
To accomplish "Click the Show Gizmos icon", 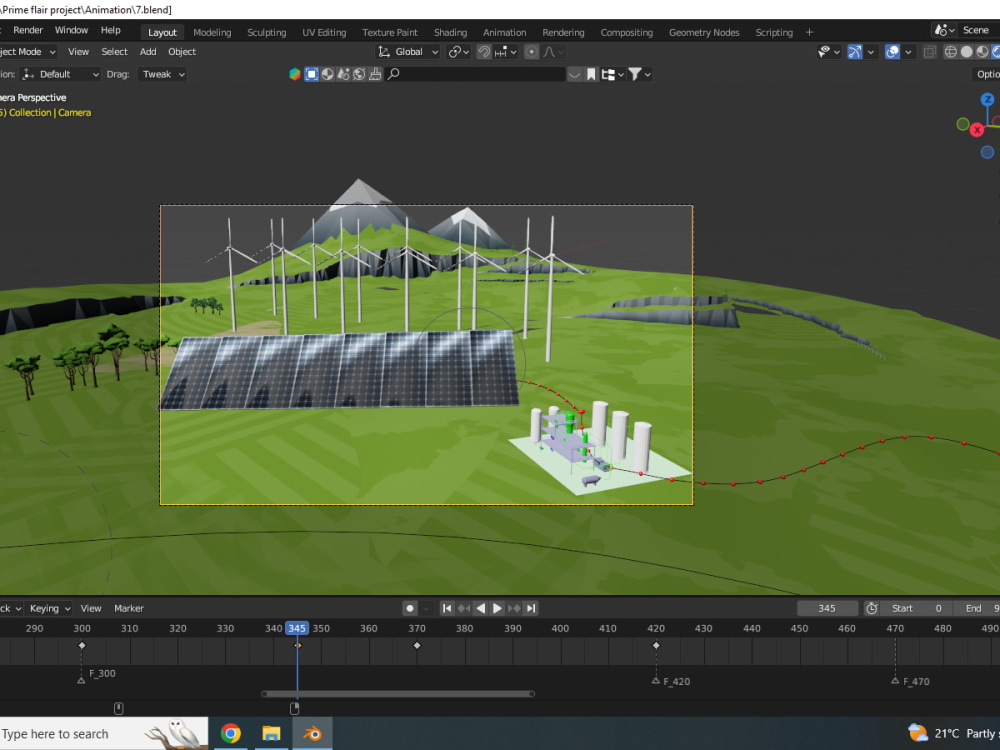I will tap(854, 51).
